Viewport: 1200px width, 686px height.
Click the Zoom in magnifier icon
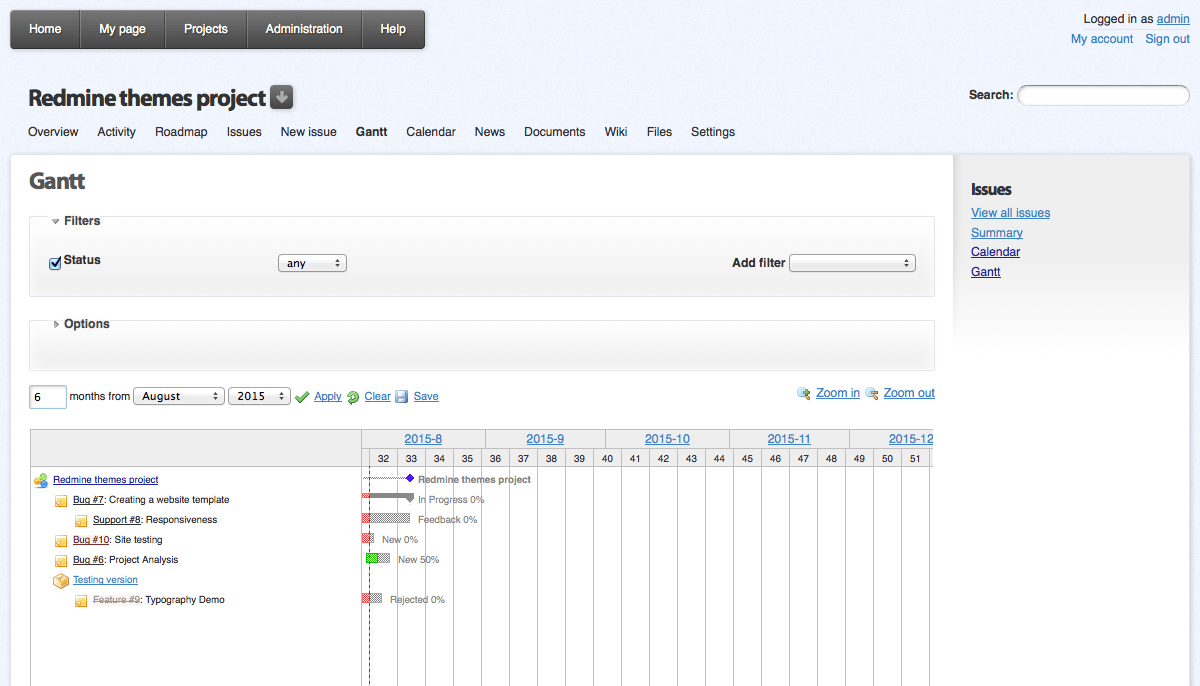click(x=804, y=394)
